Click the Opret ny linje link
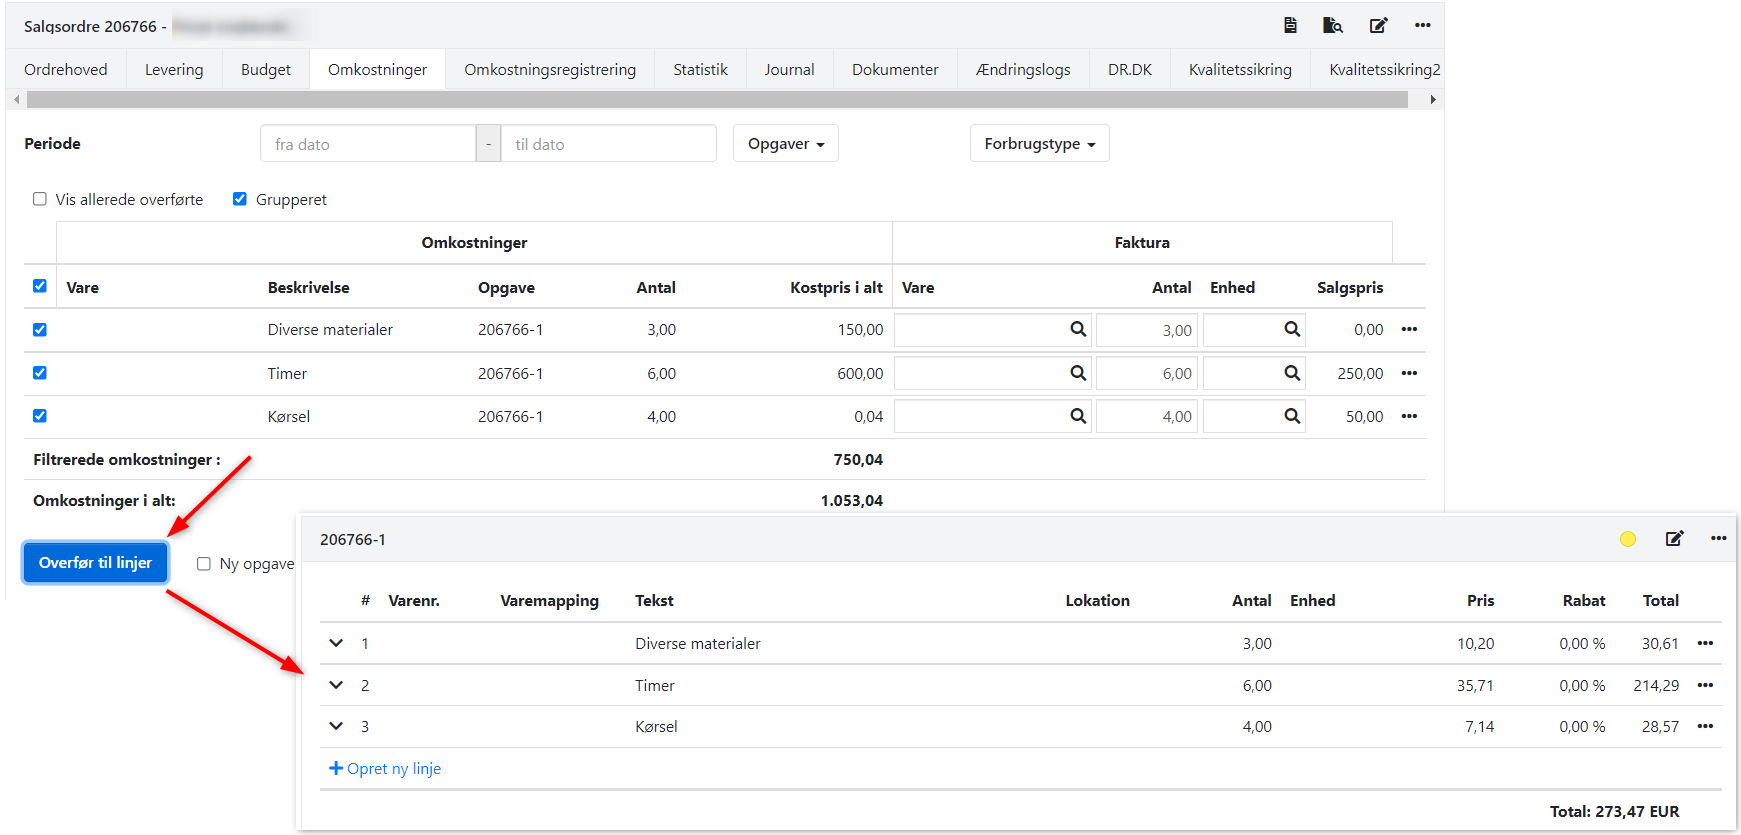The image size is (1741, 835). point(385,769)
